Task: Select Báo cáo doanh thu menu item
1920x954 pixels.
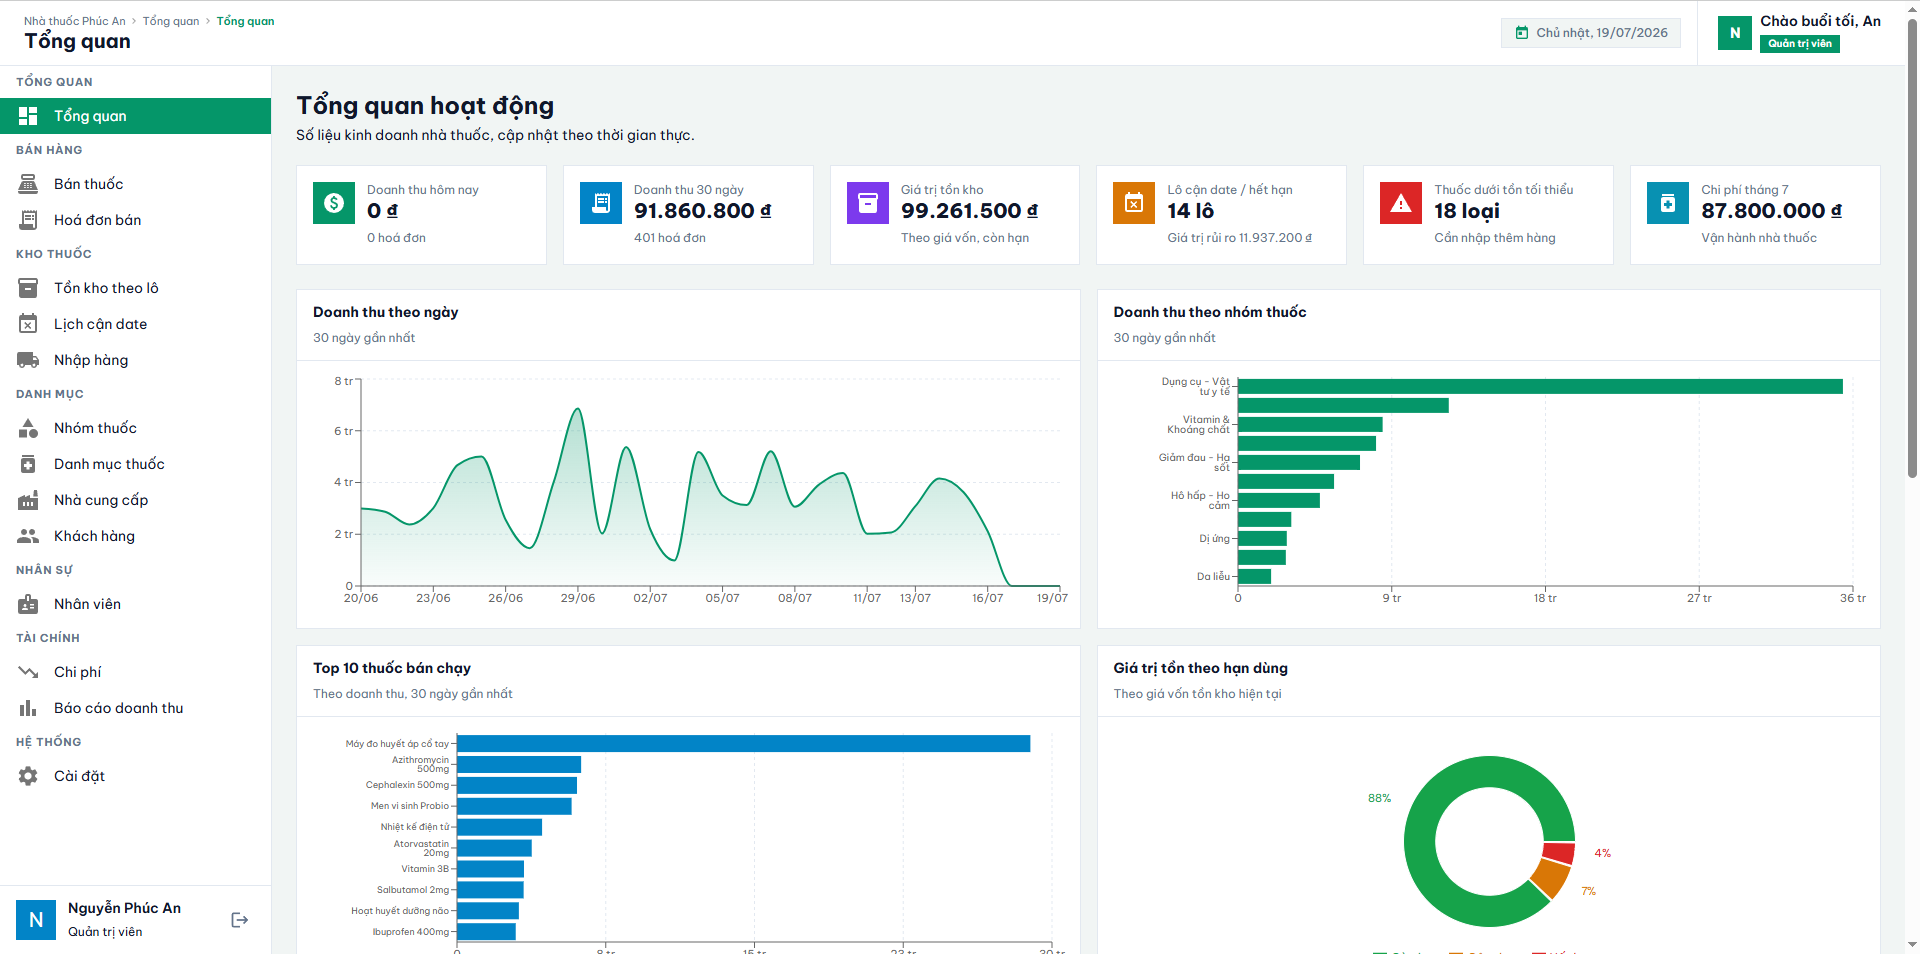Action: [x=136, y=708]
